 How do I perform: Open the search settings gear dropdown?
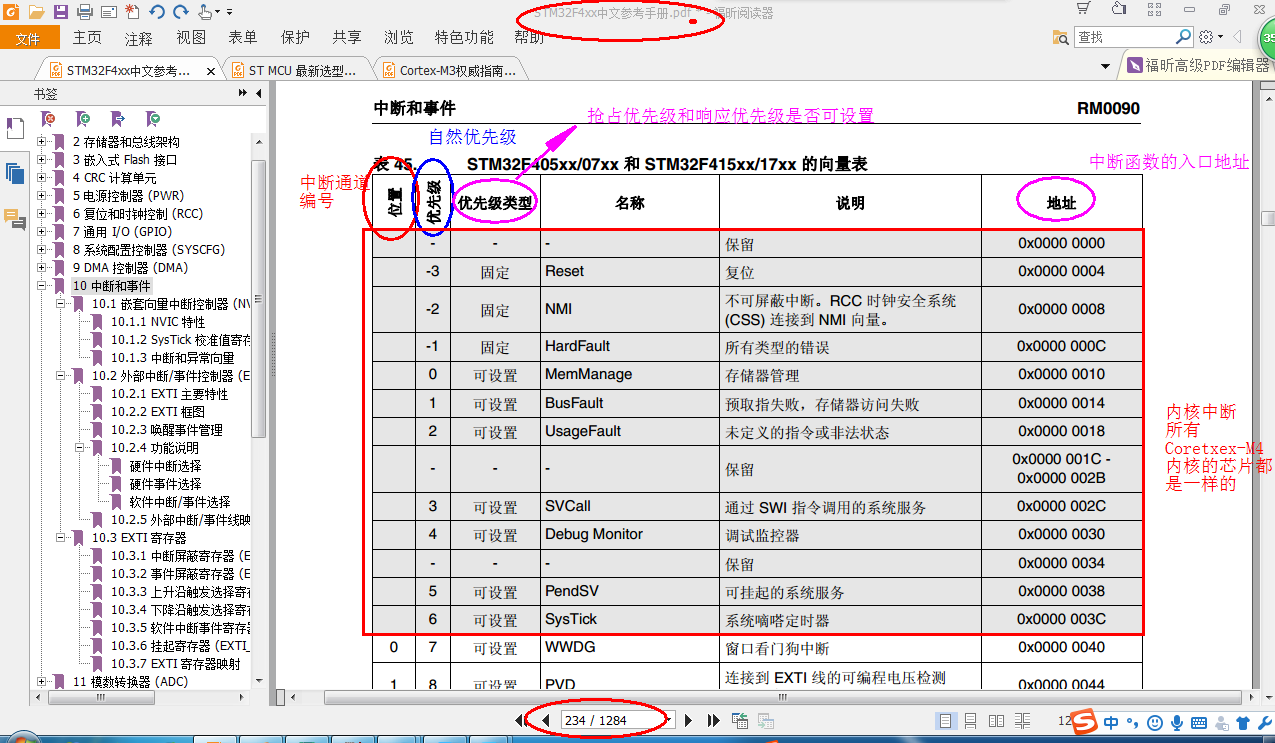1209,37
